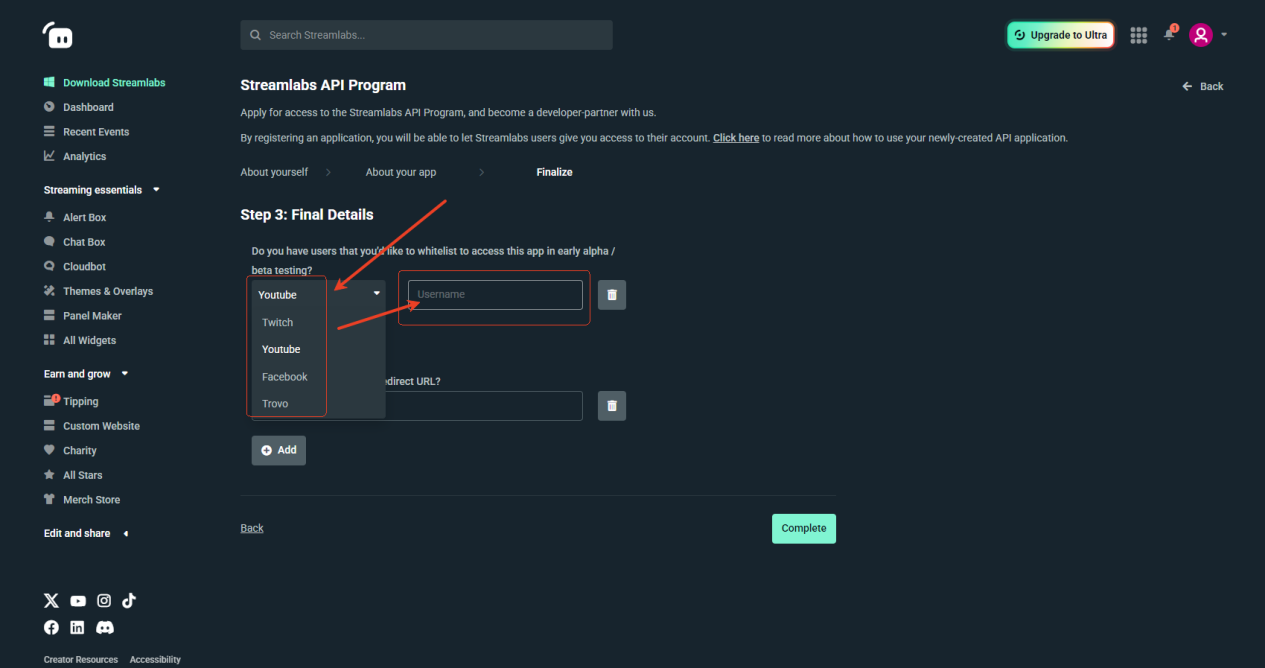Open notifications bell in top bar
This screenshot has height=668, width=1265.
click(x=1169, y=34)
